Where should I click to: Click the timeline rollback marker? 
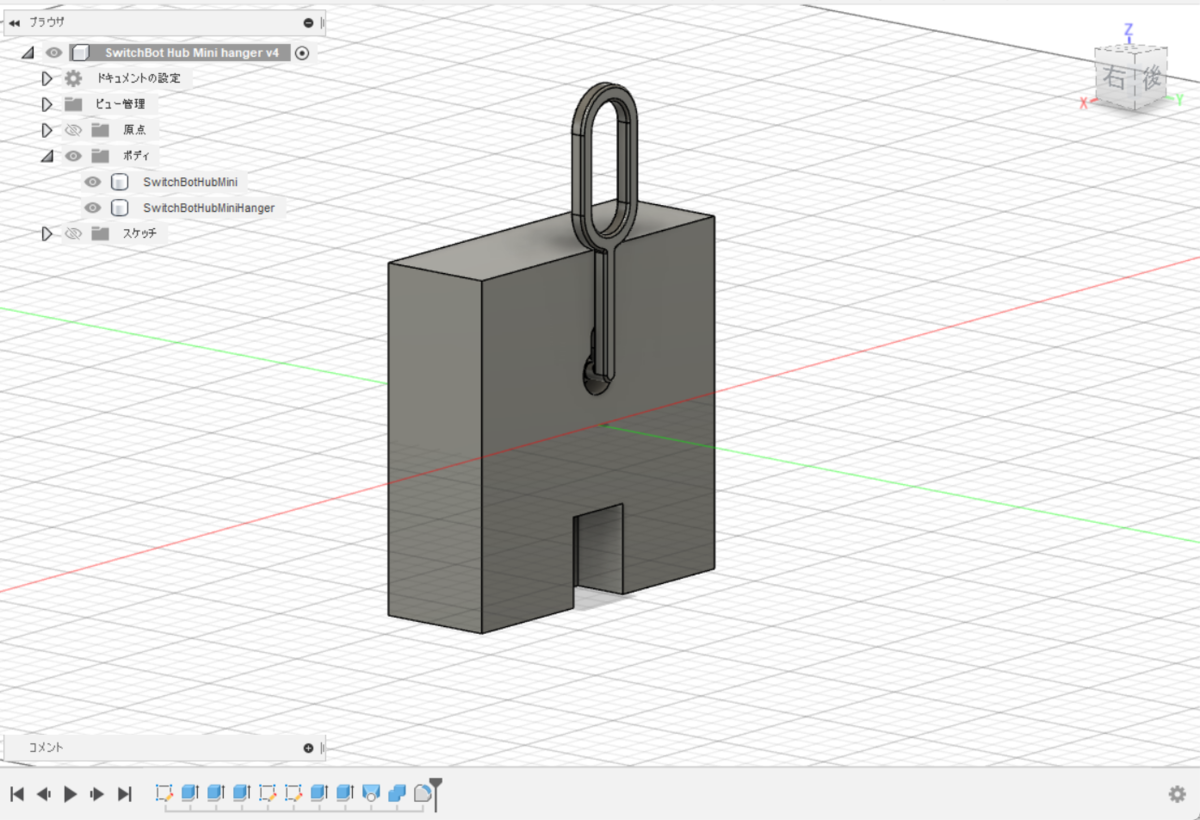pyautogui.click(x=435, y=793)
